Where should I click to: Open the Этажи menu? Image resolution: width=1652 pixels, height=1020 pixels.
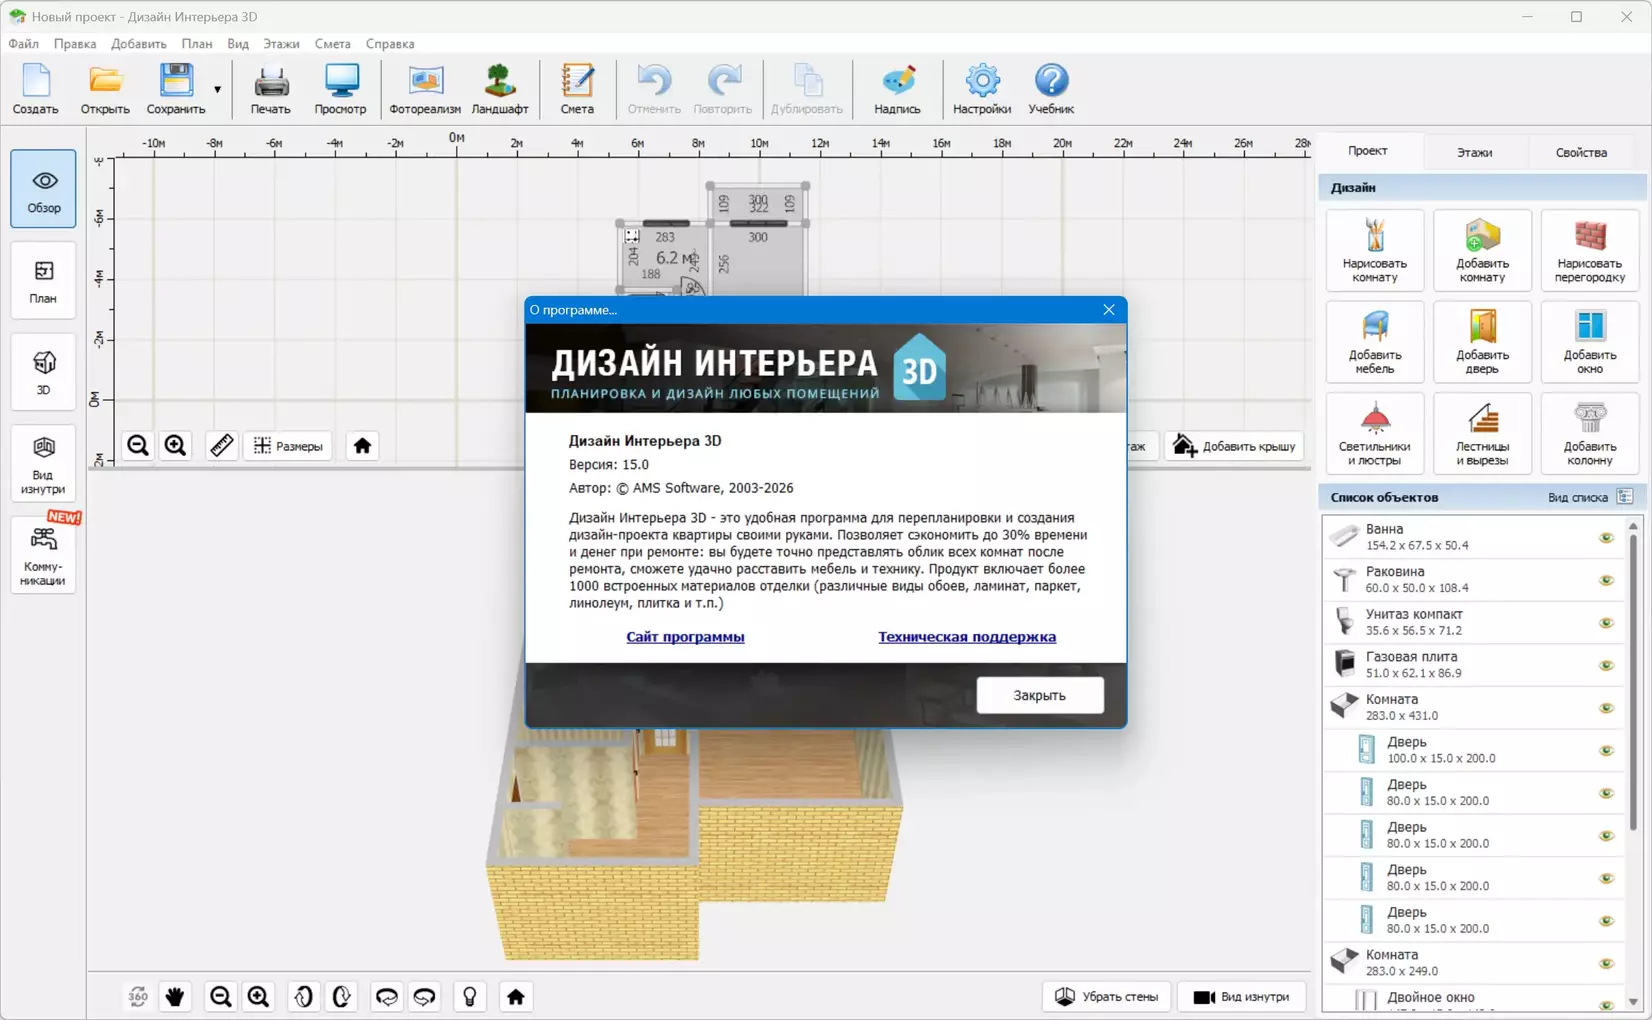pos(281,44)
